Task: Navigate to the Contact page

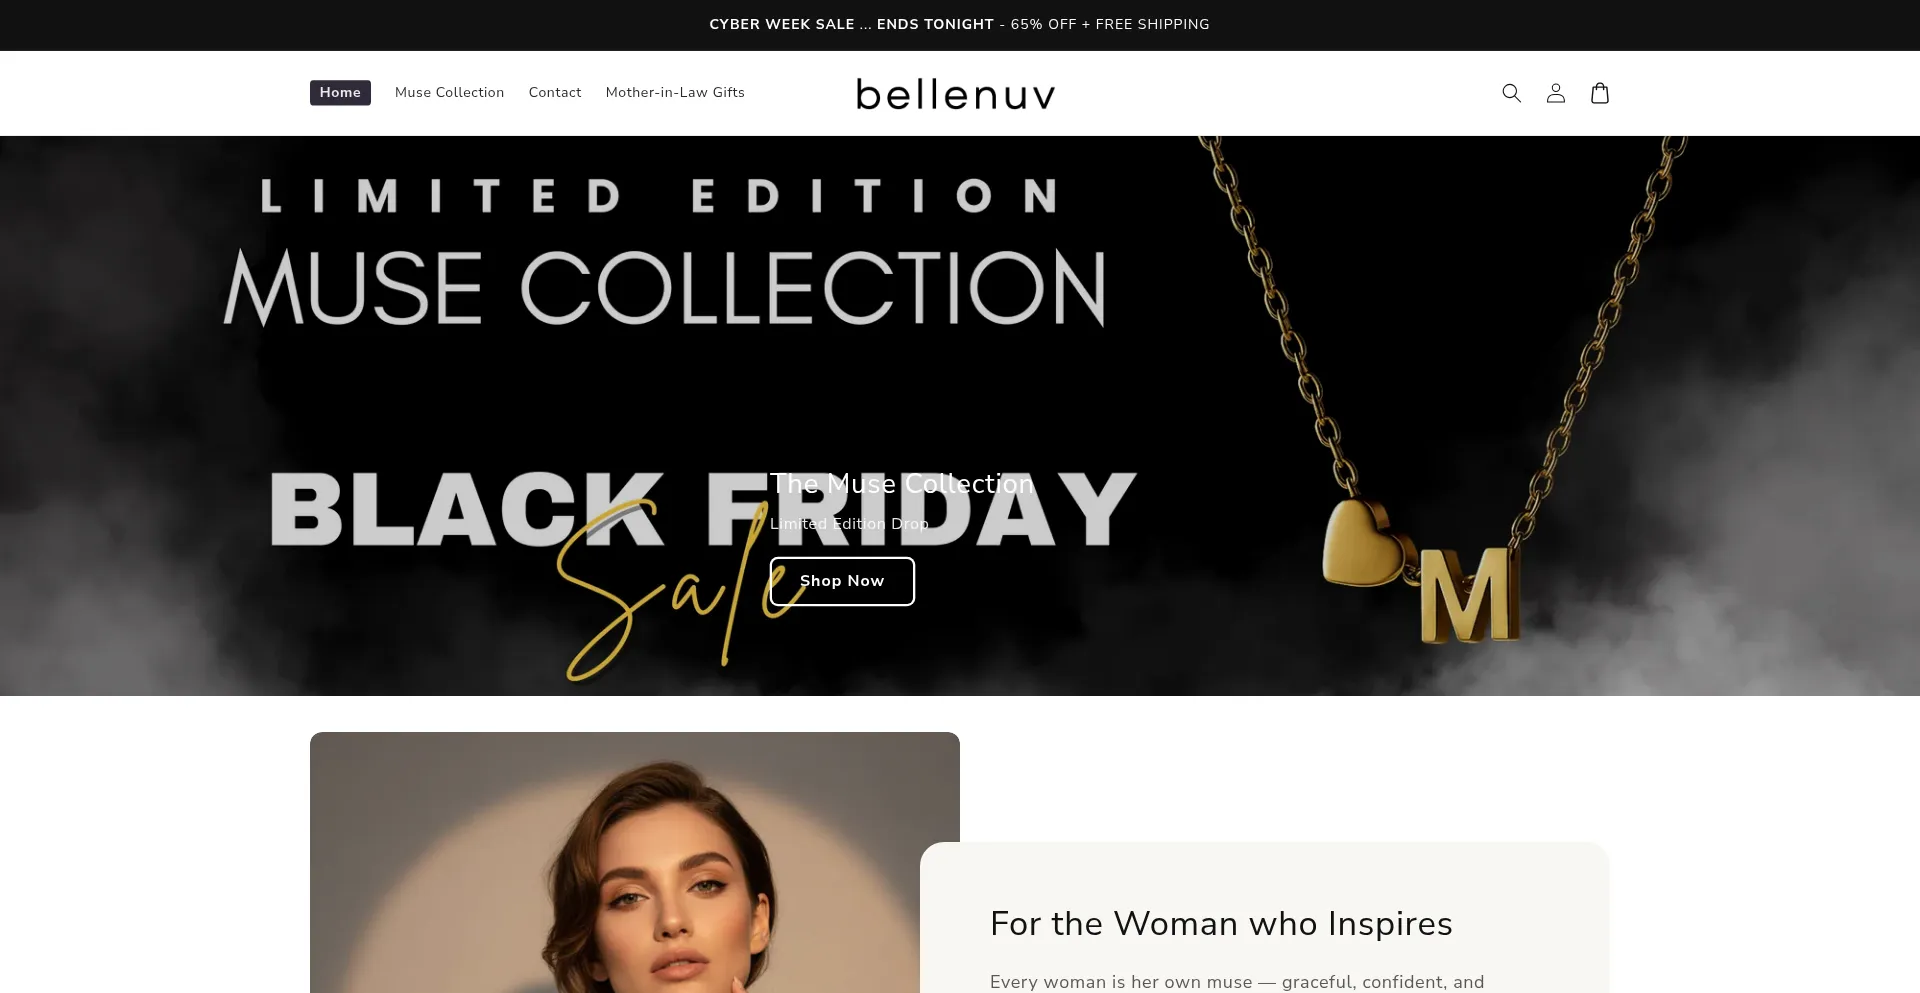Action: point(554,92)
